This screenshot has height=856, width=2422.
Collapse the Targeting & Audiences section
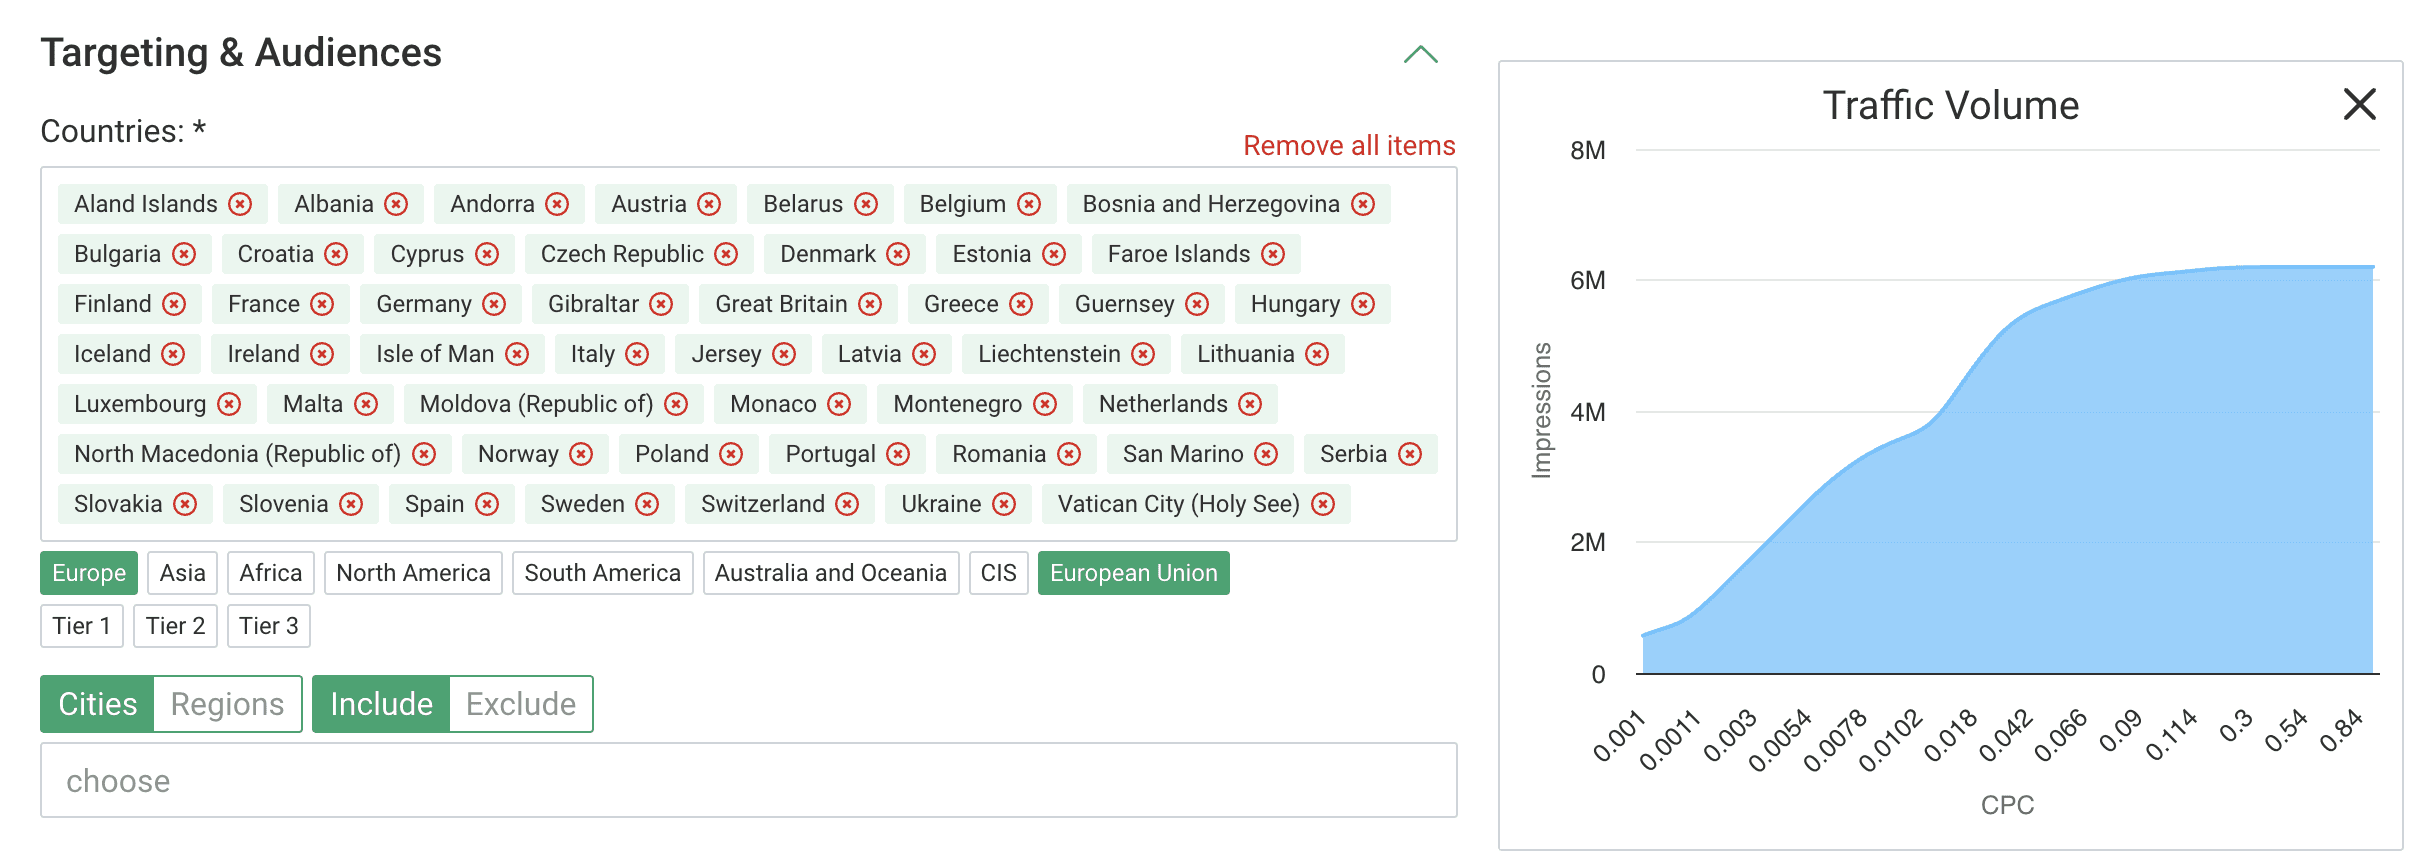tap(1420, 54)
